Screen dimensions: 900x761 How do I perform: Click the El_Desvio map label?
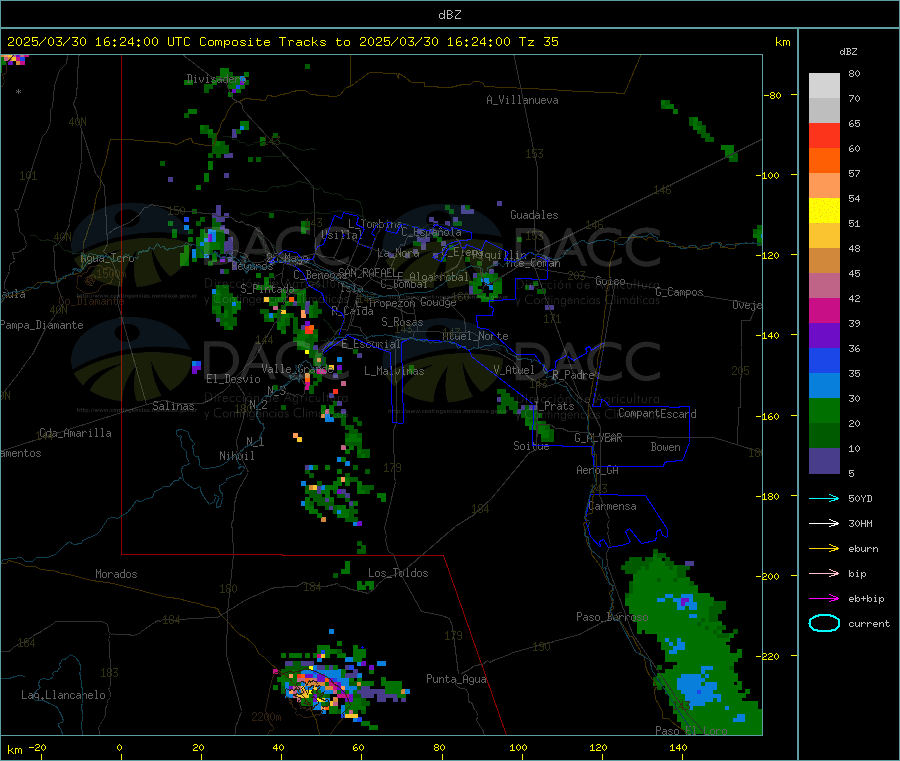(233, 379)
